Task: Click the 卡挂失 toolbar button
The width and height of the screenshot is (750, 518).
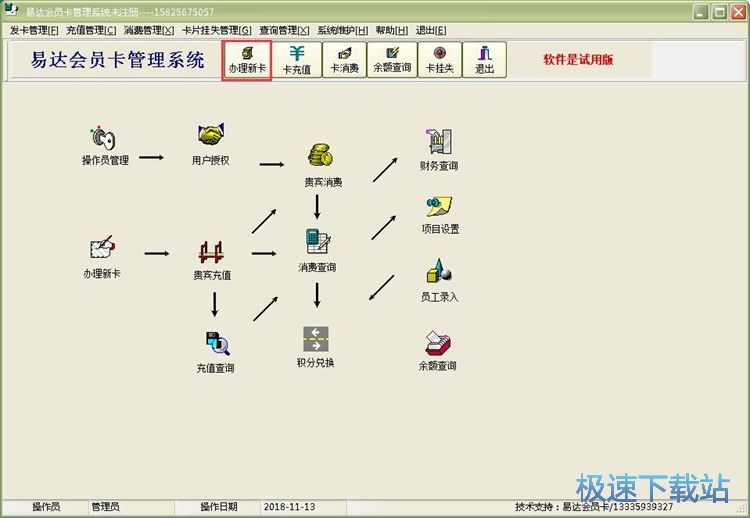Action: (440, 60)
